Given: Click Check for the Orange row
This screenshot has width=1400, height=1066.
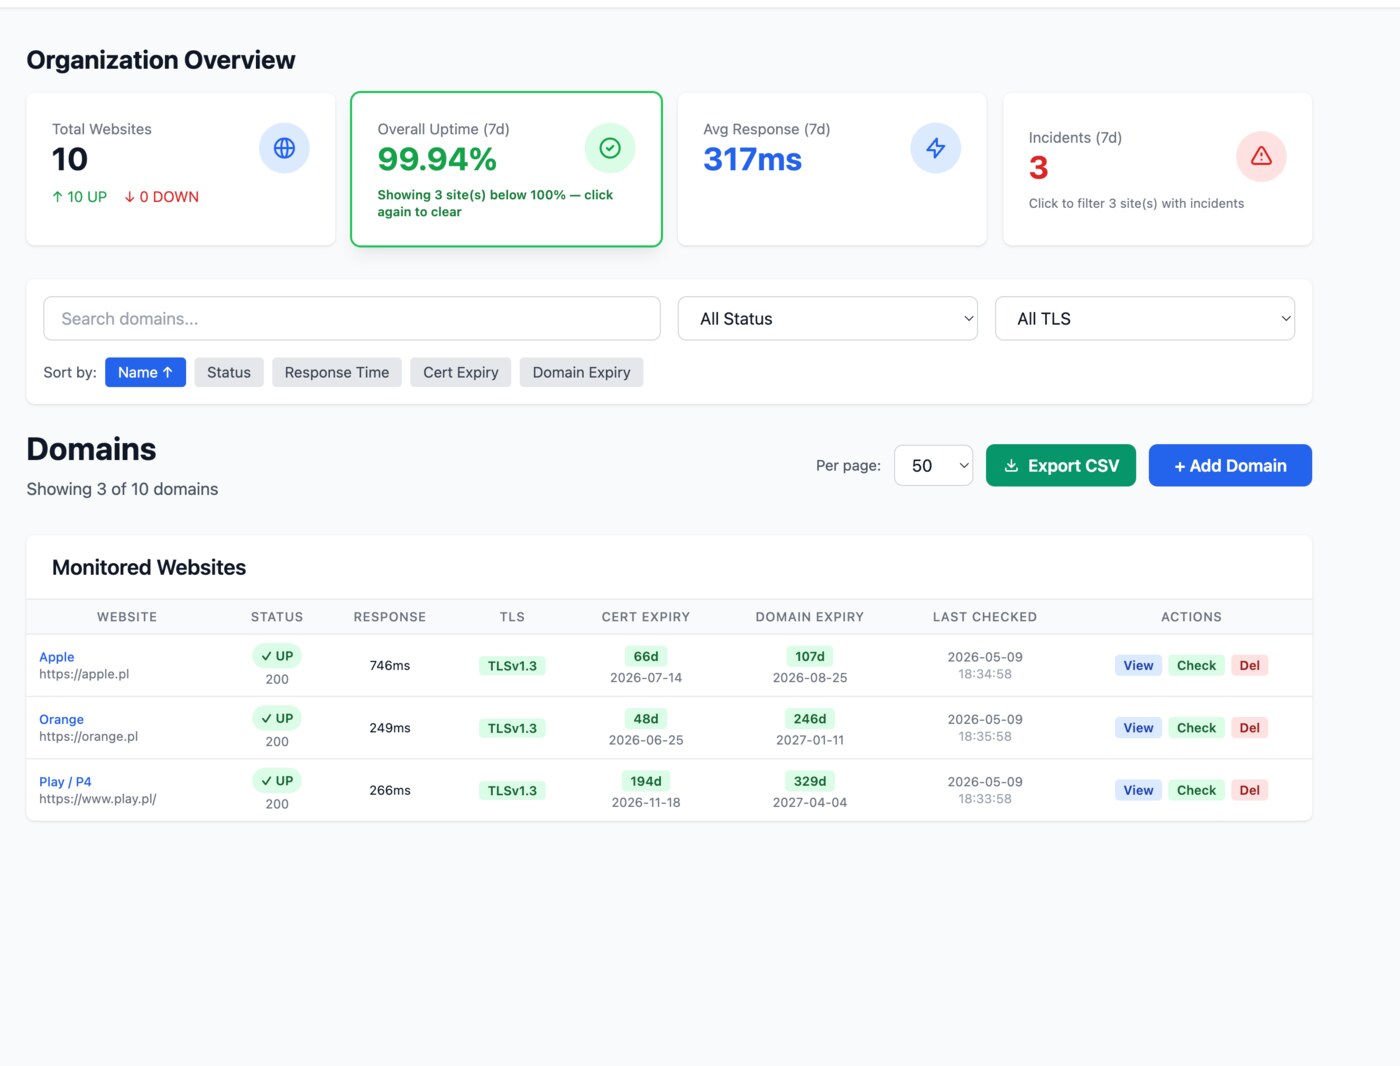Looking at the screenshot, I should tap(1196, 728).
